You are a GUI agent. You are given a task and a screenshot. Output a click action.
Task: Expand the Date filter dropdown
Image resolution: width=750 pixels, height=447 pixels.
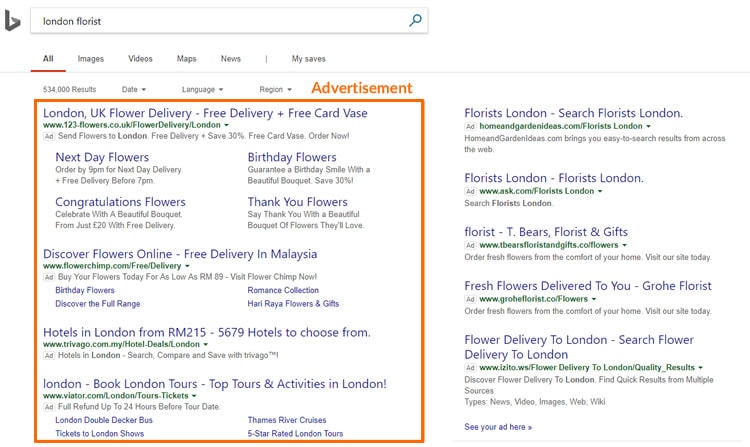(x=134, y=89)
